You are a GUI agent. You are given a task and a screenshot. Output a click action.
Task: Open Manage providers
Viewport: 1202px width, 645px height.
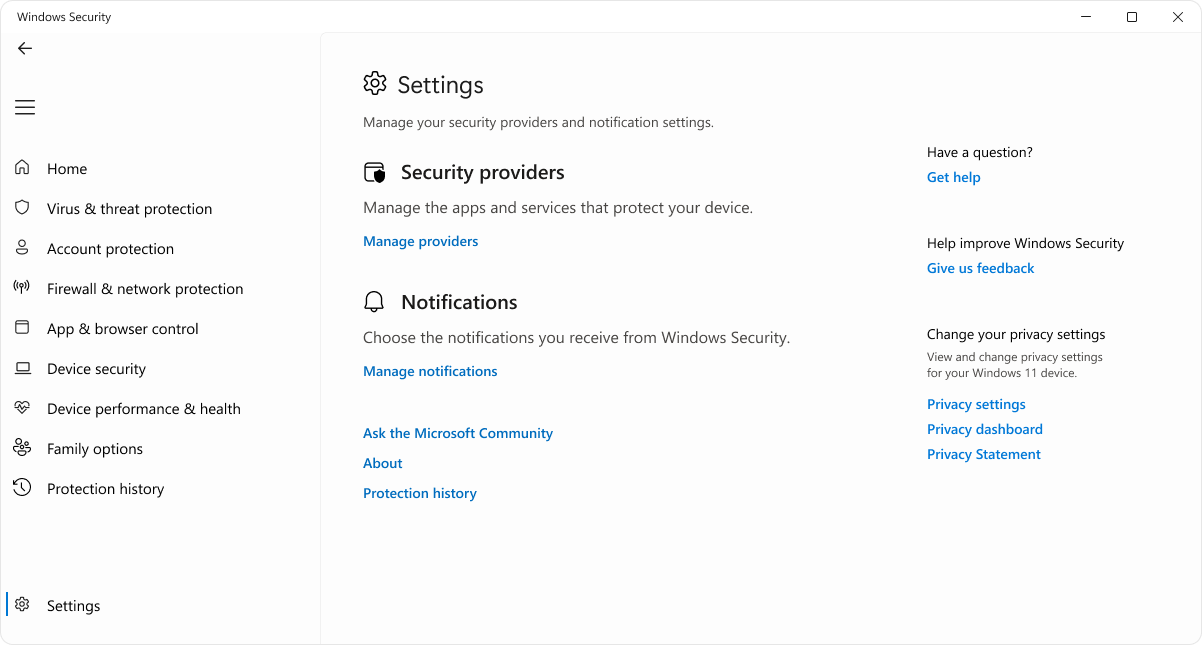pos(420,241)
